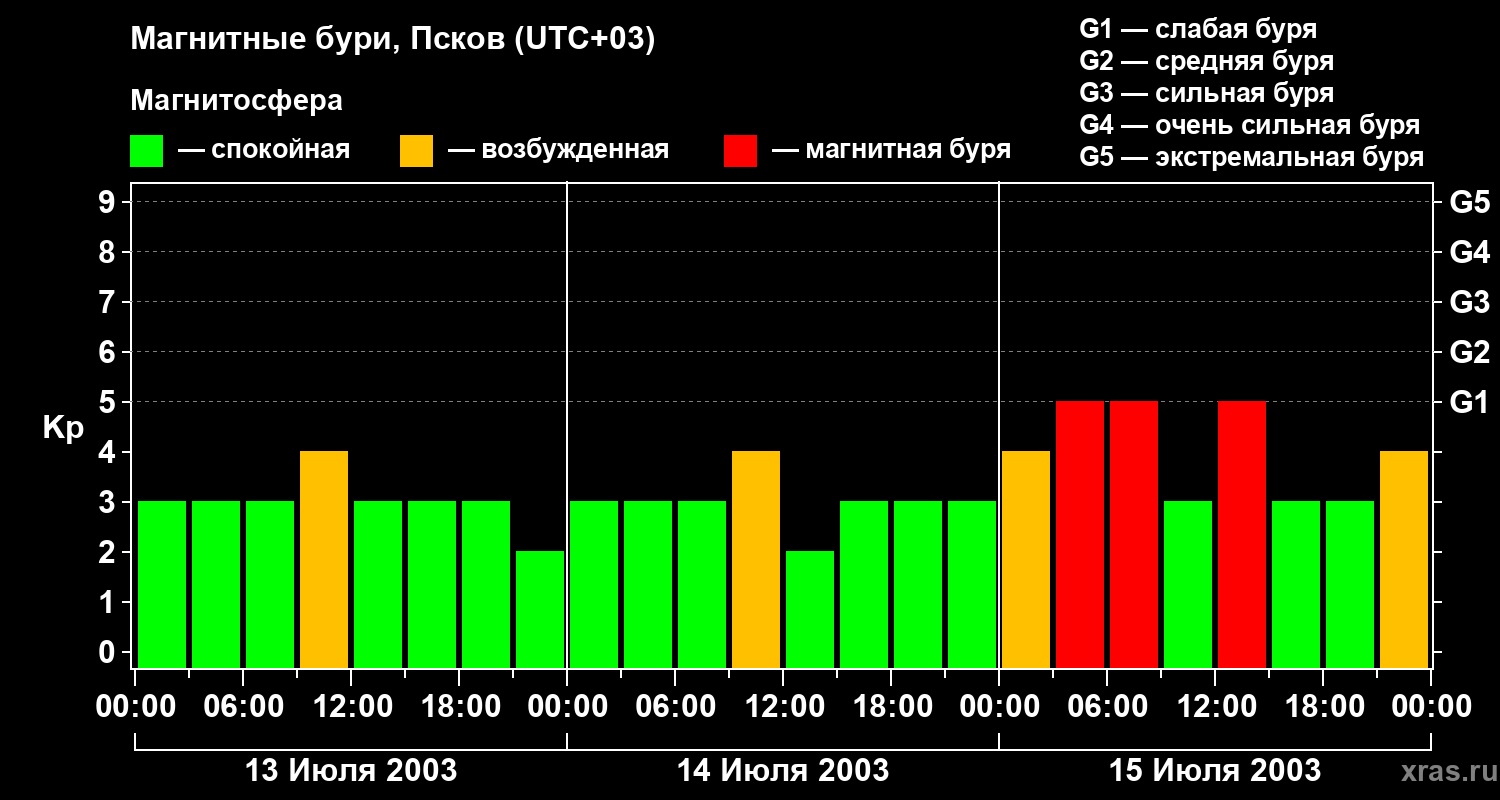Click the red bar for 03:00–06:00 on 15 Июля
This screenshot has height=800, width=1500.
1080,534
